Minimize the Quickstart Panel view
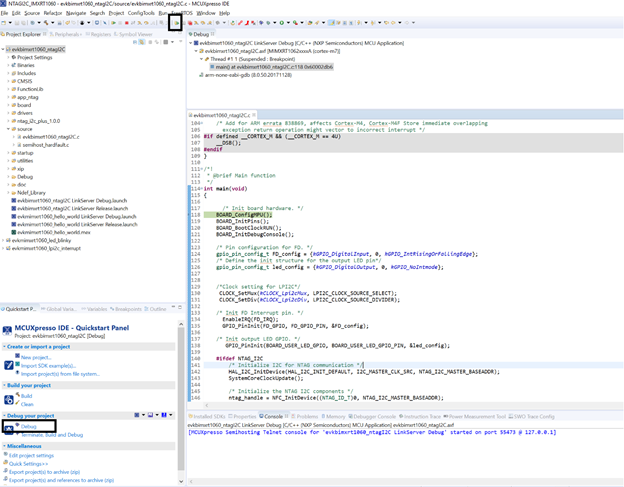The width and height of the screenshot is (624, 487). point(174,307)
